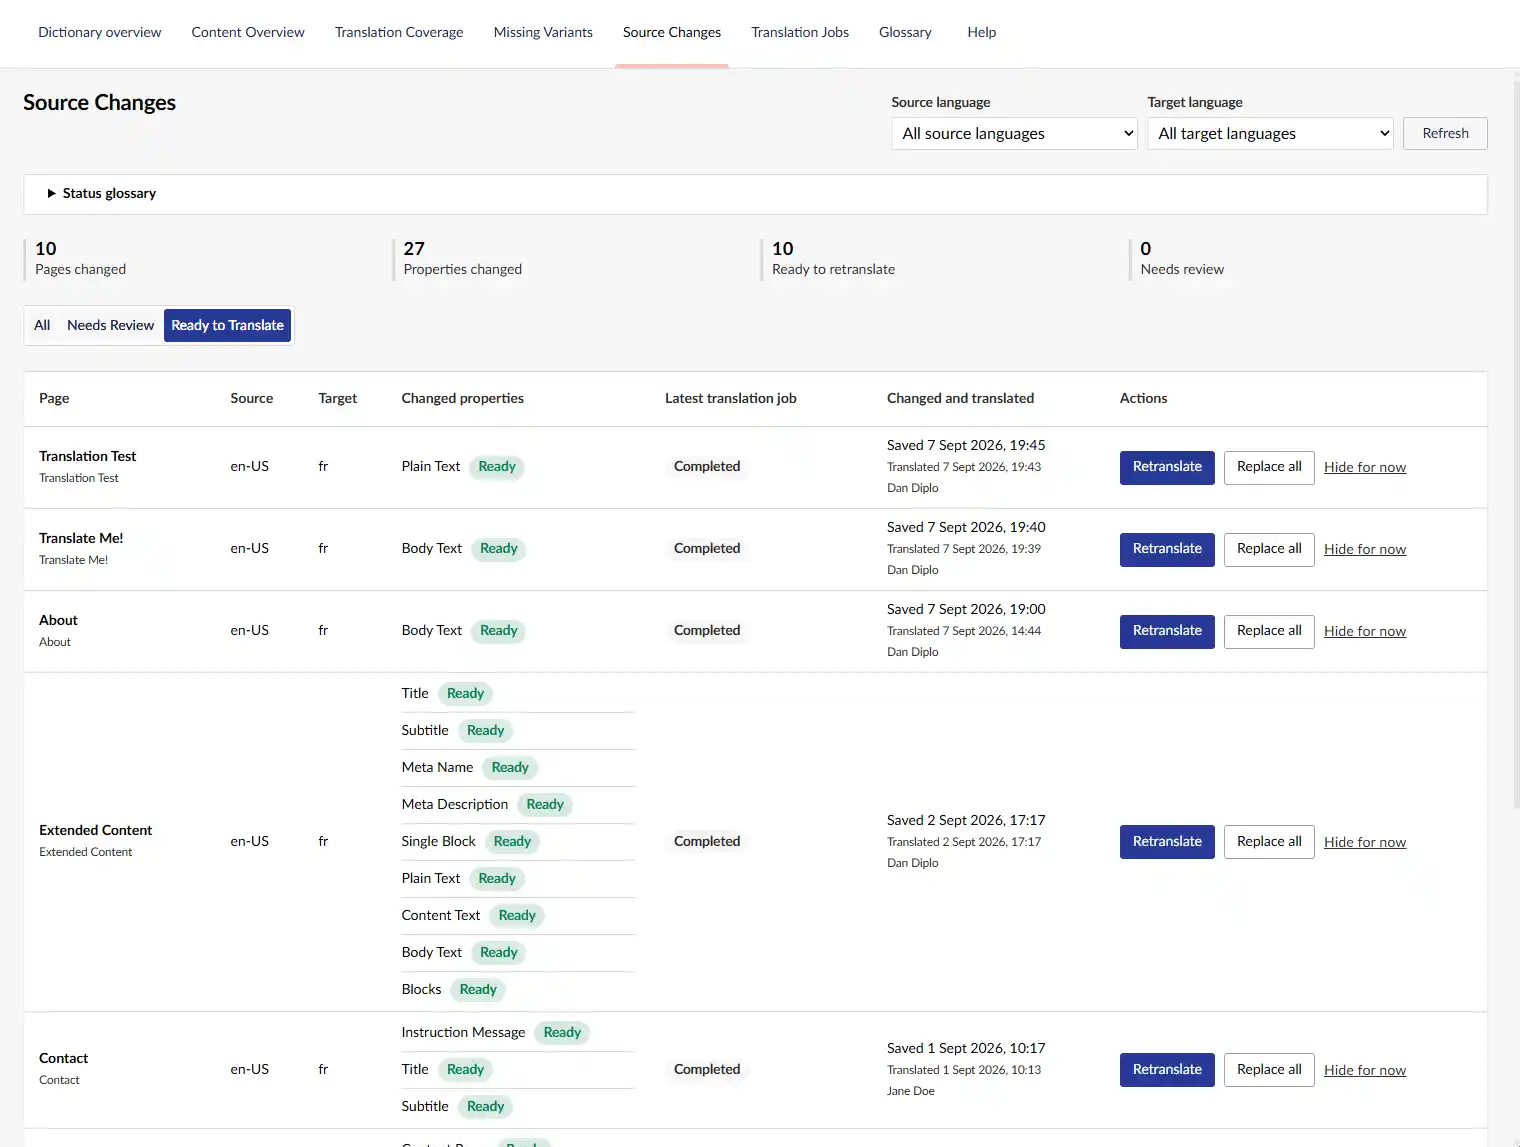This screenshot has width=1520, height=1147.
Task: Click the 10 Ready to retranslate stat
Action: coord(833,258)
